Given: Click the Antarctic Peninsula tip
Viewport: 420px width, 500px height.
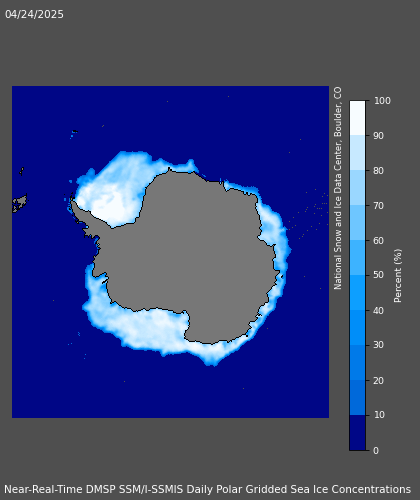Looking at the screenshot, I should (73, 202).
